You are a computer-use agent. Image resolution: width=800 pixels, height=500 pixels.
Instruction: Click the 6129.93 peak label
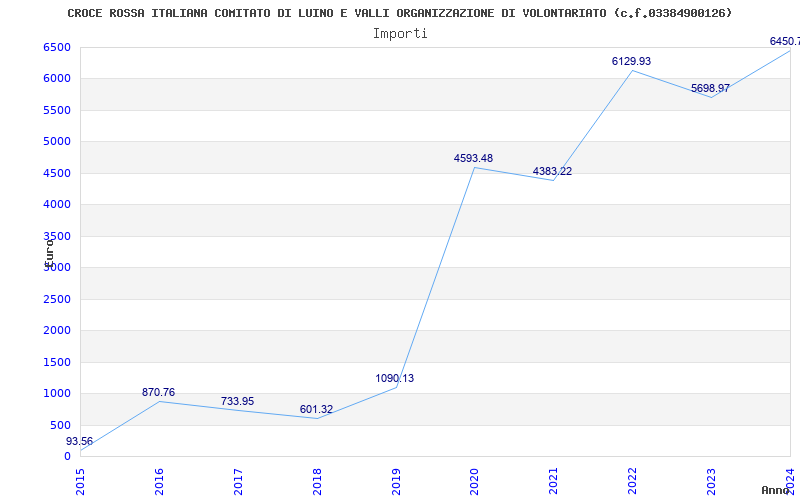coord(632,62)
